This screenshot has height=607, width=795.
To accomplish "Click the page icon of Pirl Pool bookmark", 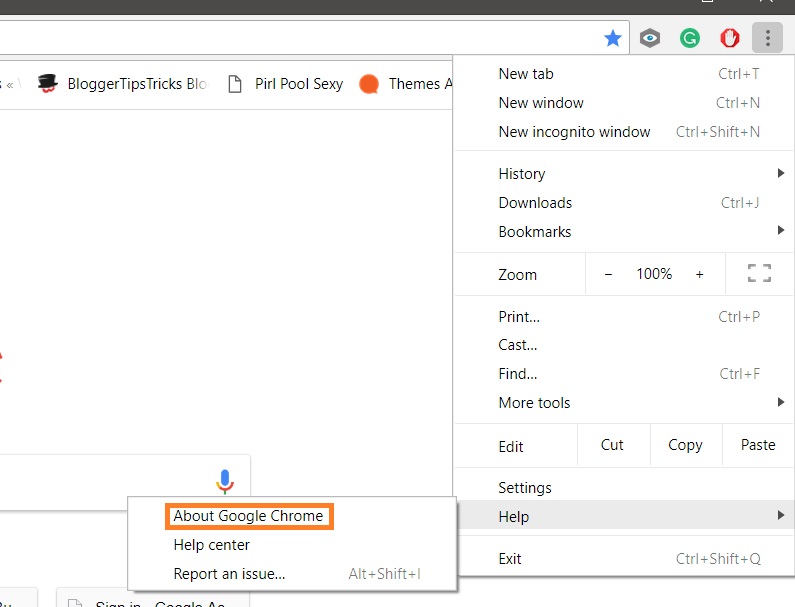I will (x=235, y=84).
